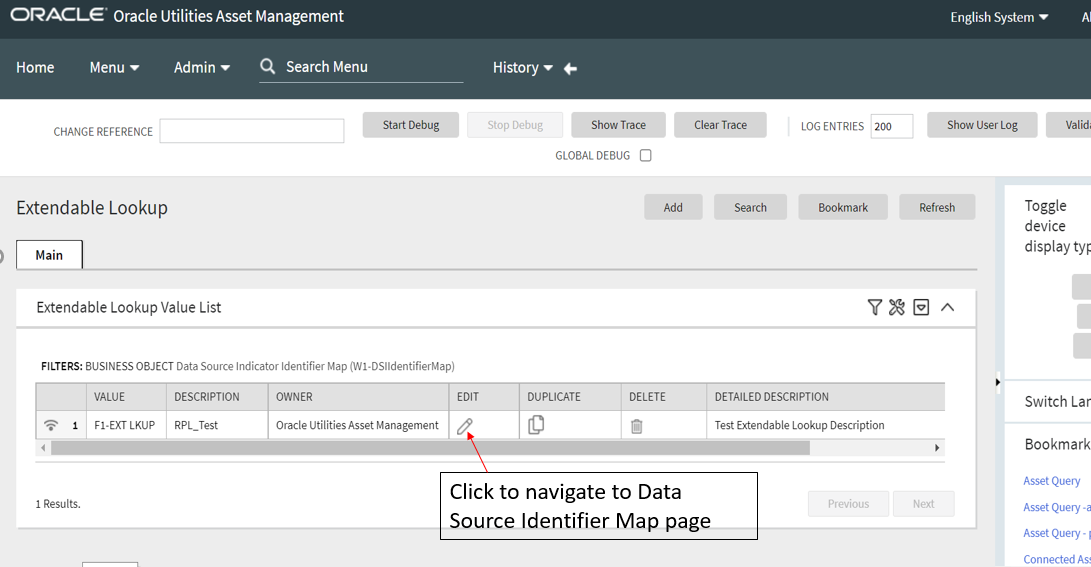The height and width of the screenshot is (567, 1091).
Task: Click the scrollbar right arrow
Action: coord(937,448)
